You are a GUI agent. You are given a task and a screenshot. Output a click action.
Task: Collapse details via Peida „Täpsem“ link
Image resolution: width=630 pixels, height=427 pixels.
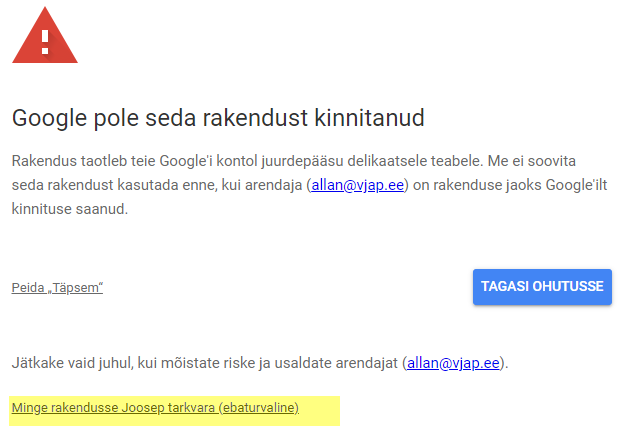57,288
